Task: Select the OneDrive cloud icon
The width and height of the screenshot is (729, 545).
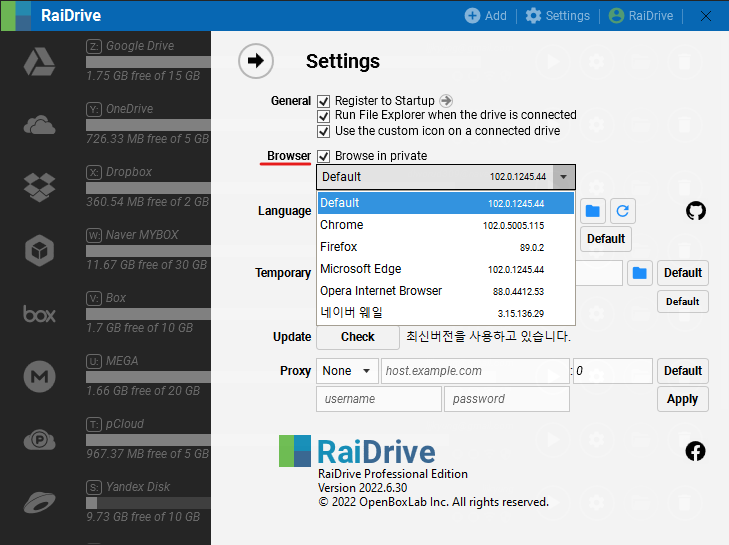Action: pos(40,125)
